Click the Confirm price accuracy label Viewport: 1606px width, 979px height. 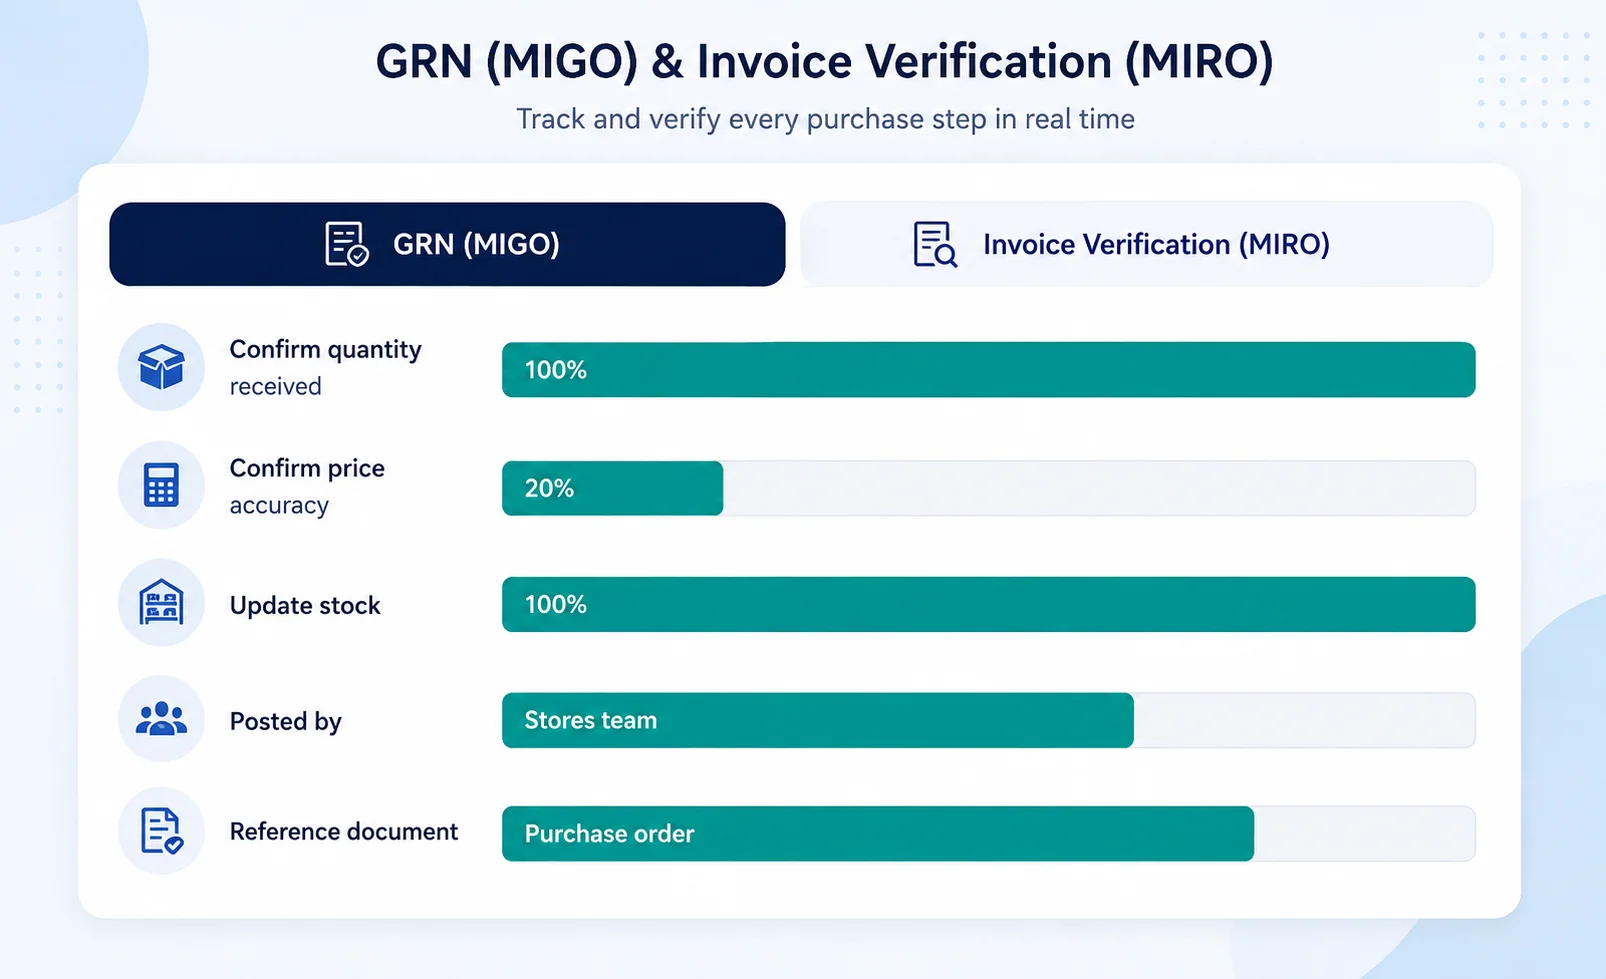tap(307, 486)
